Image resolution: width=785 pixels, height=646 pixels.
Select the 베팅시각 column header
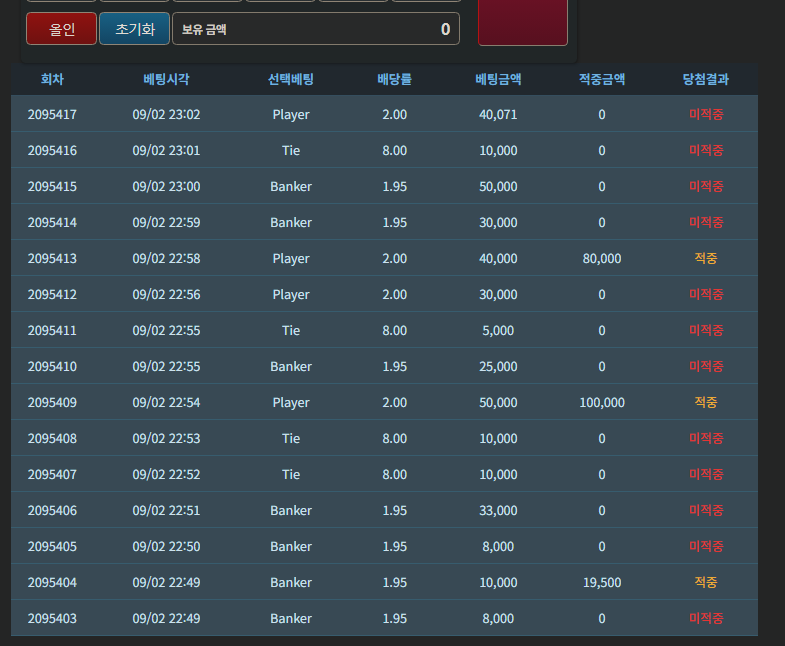(166, 79)
